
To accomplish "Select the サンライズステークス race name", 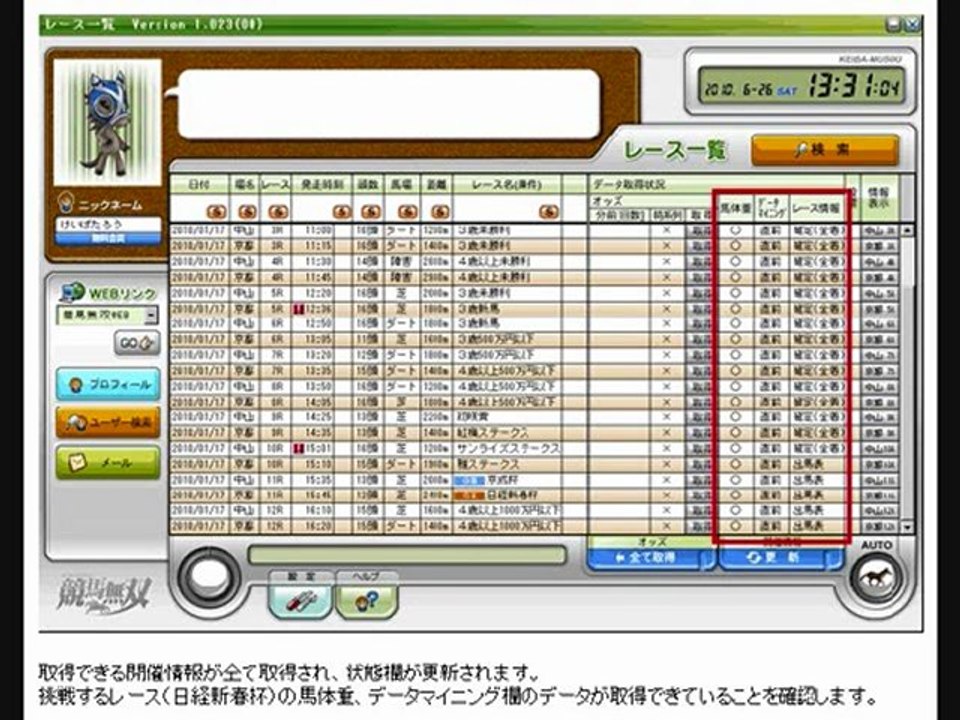I will 509,449.
